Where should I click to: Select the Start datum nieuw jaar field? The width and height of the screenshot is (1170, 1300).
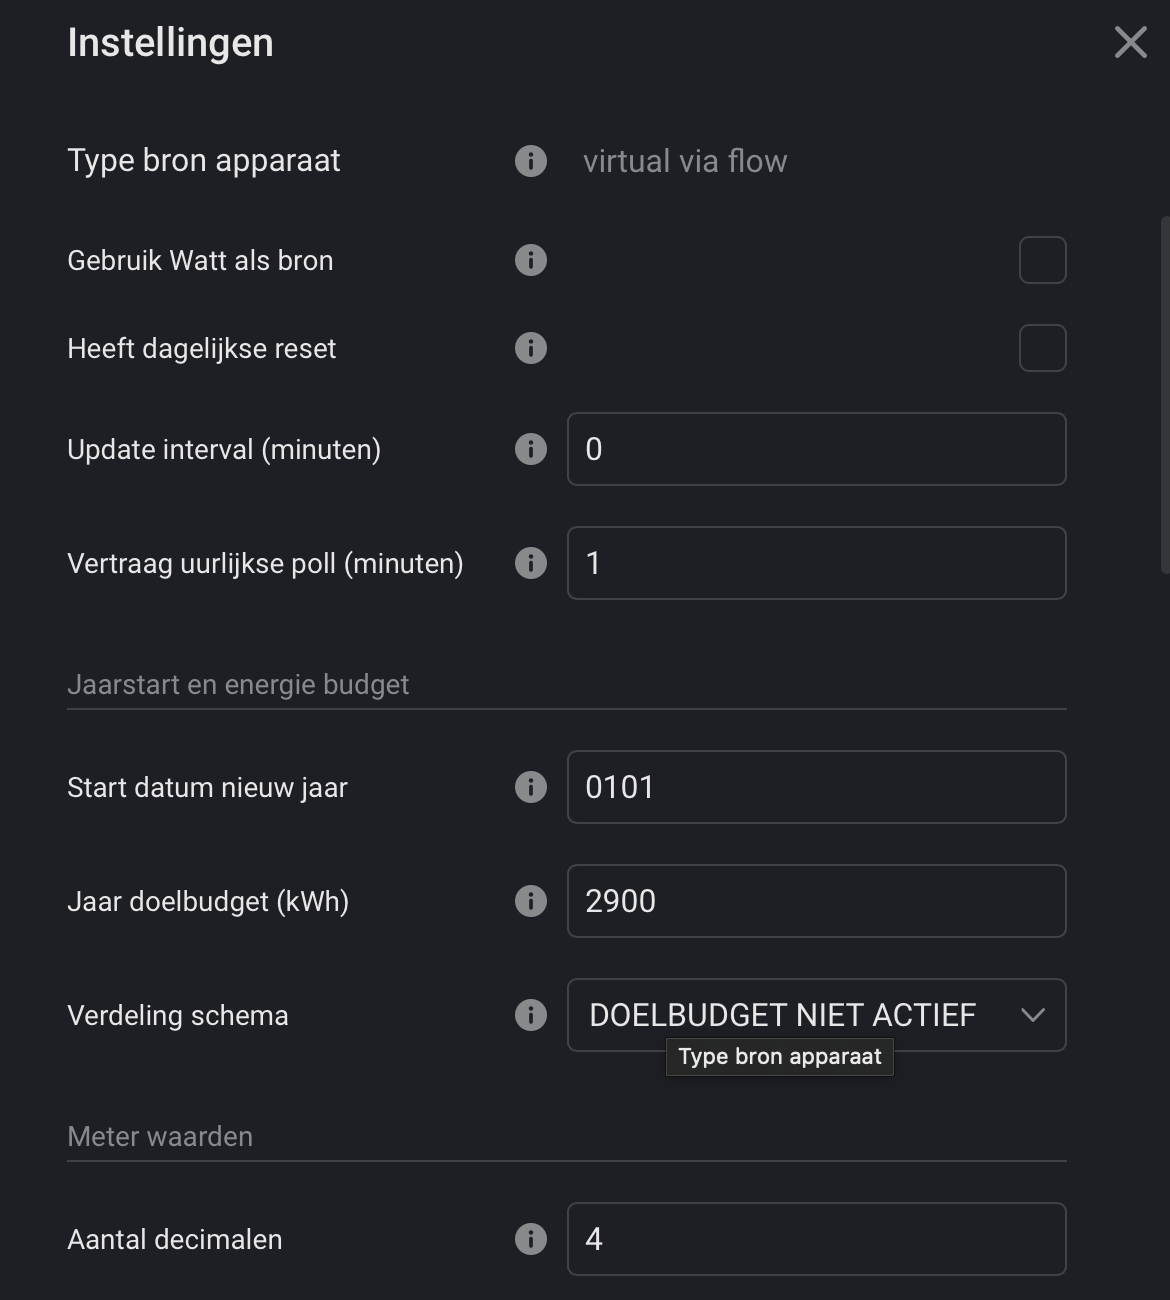[816, 788]
